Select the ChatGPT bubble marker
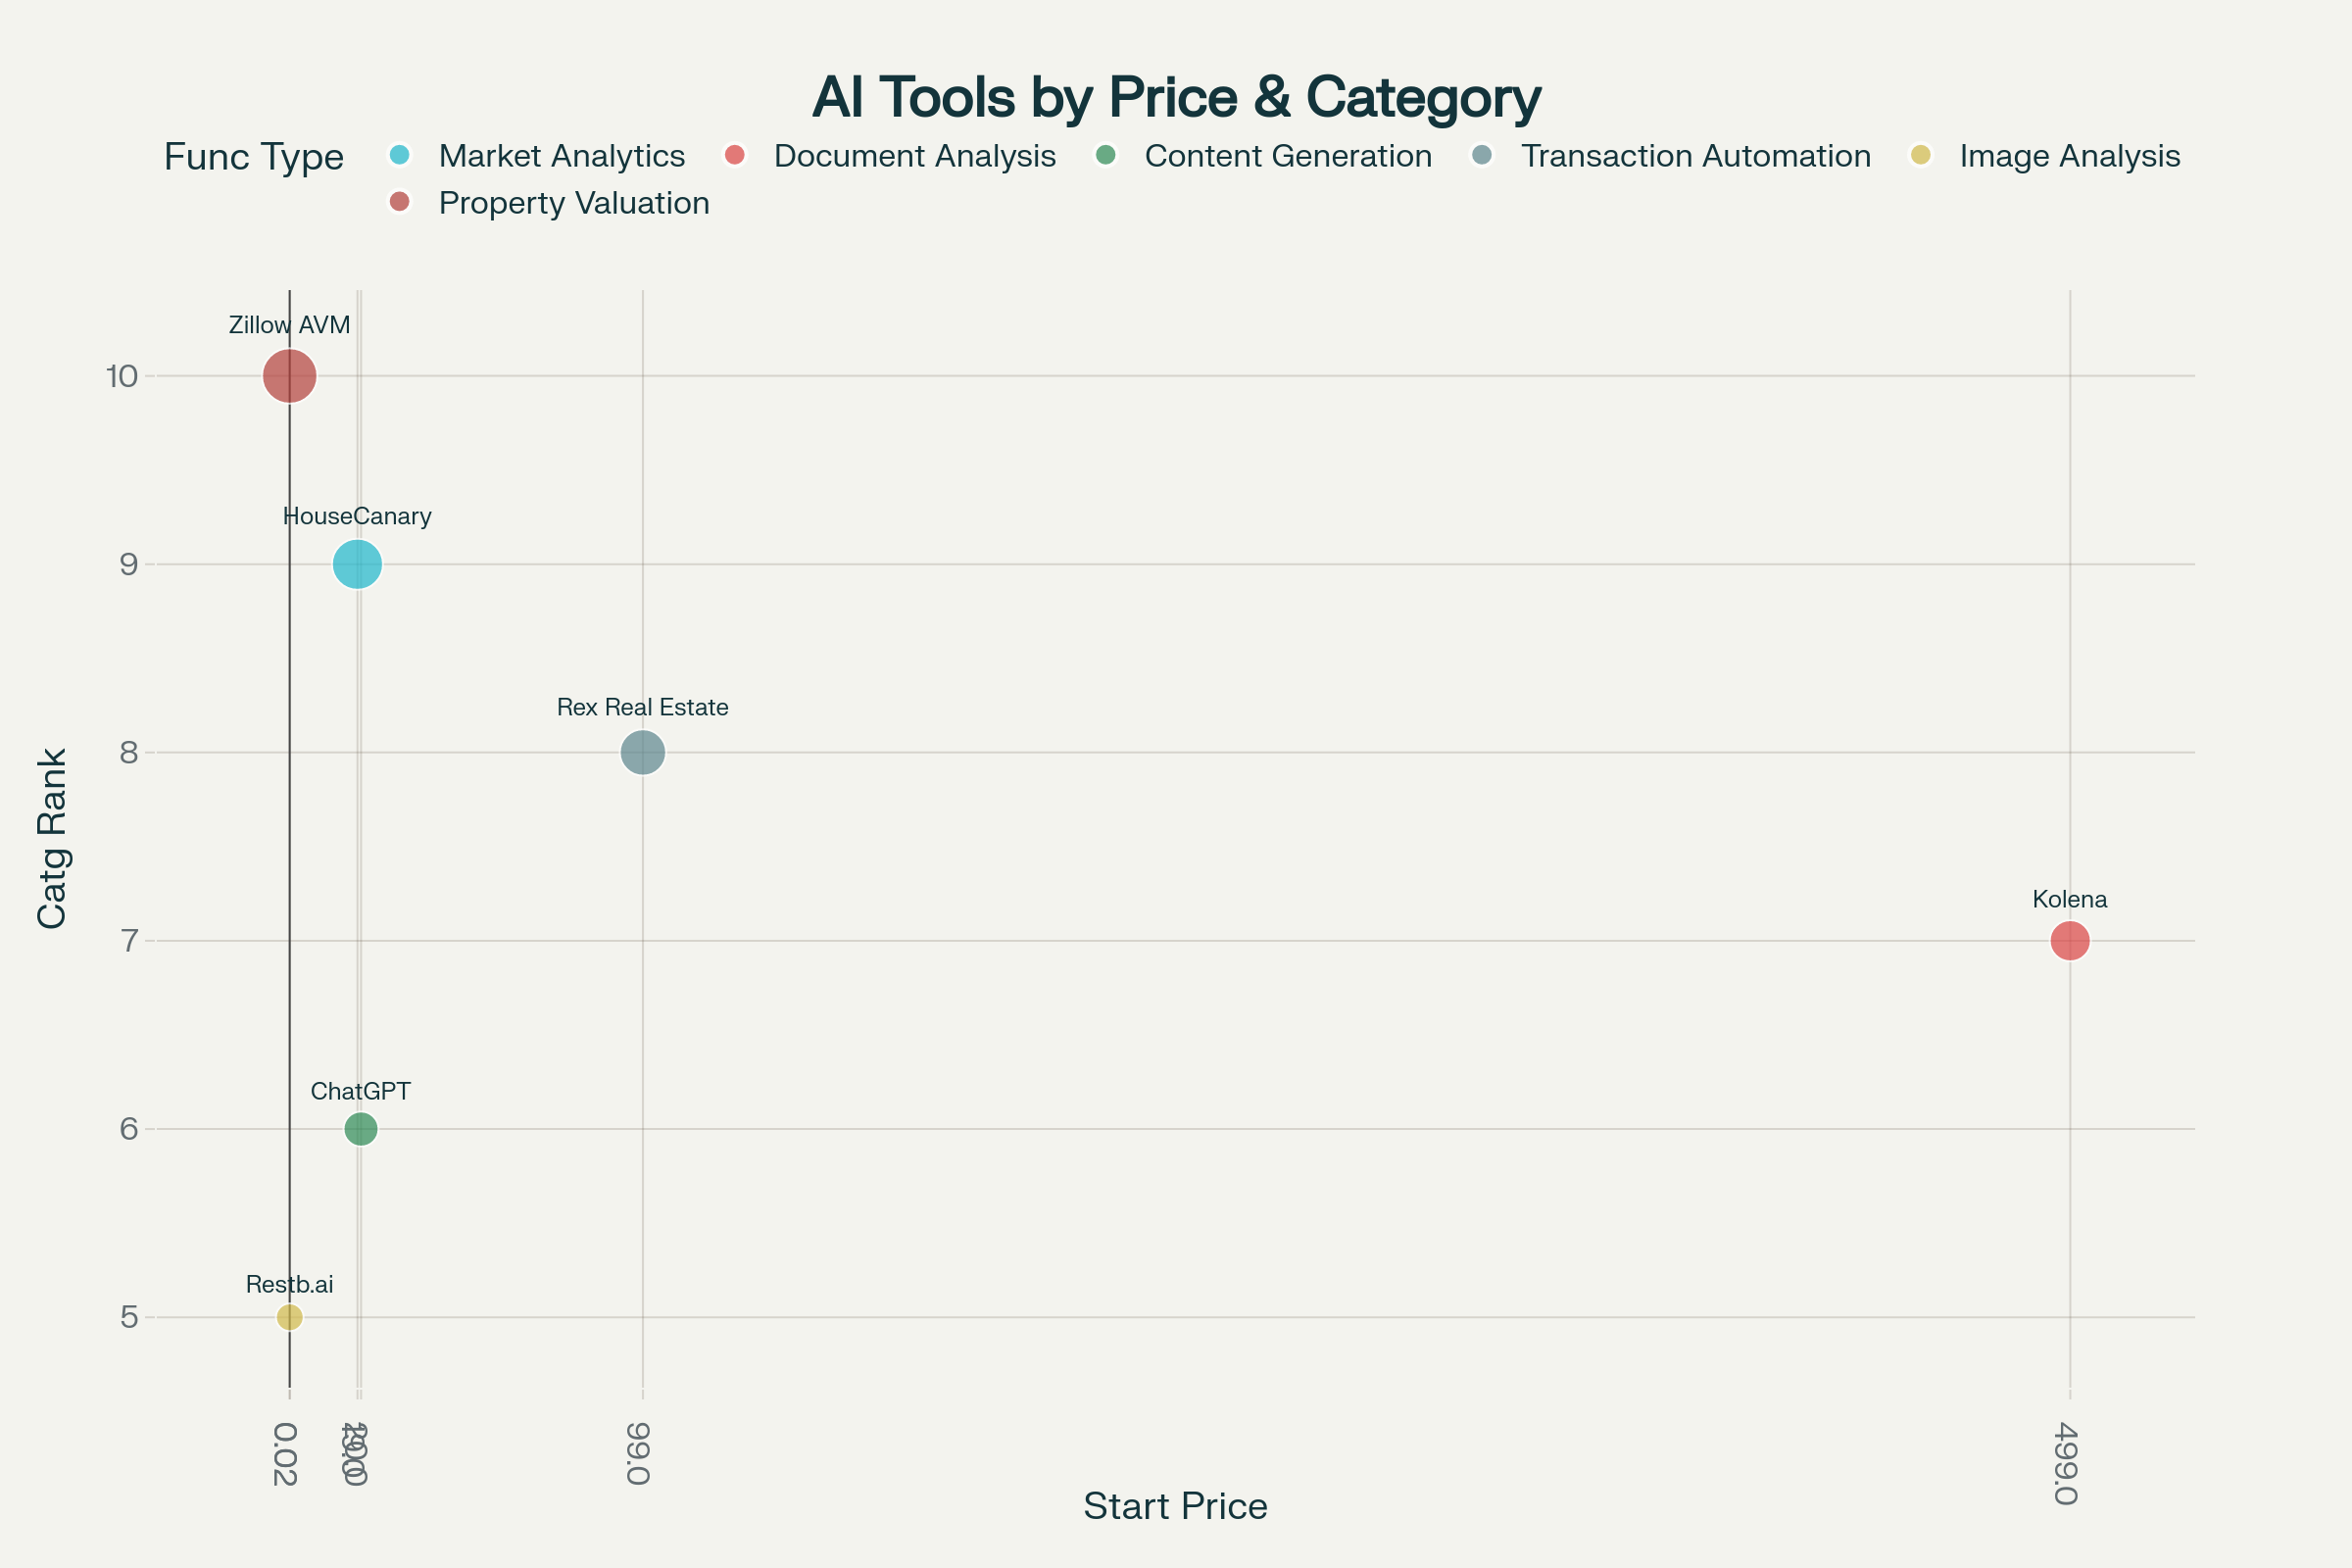Image resolution: width=2352 pixels, height=1568 pixels. click(361, 1129)
